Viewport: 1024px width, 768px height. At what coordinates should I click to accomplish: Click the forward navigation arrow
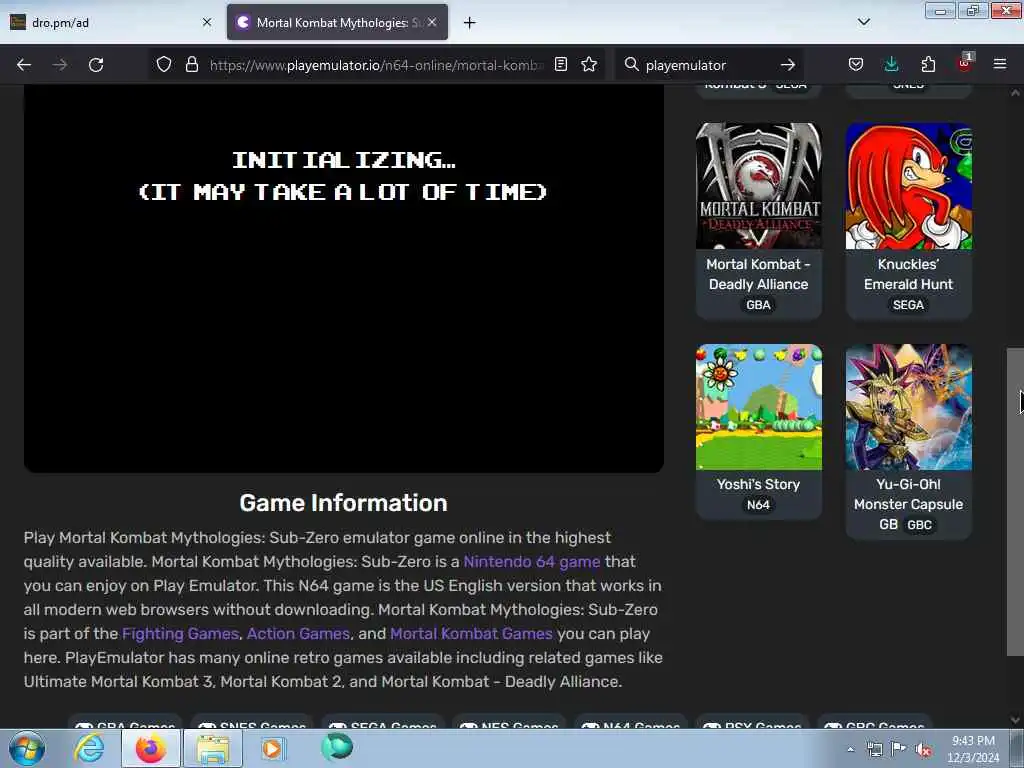point(60,65)
